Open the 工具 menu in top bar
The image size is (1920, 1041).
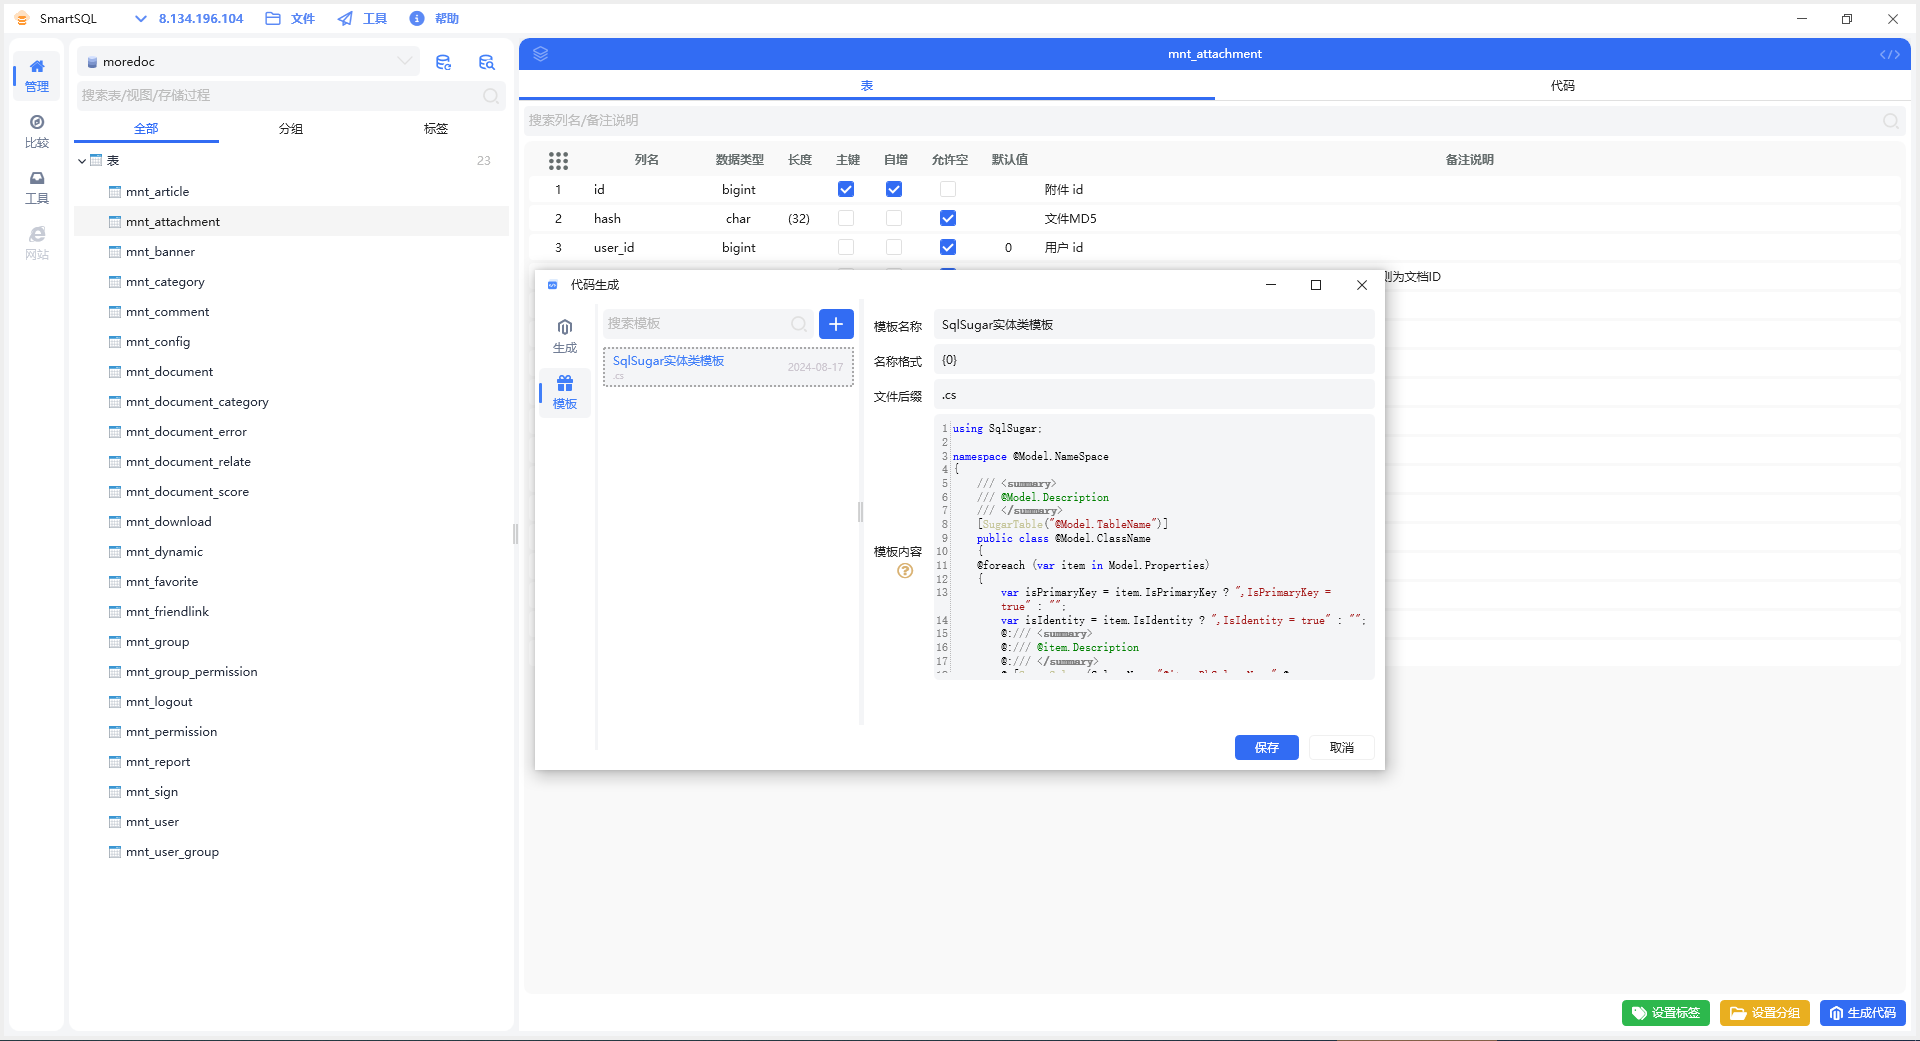[363, 19]
